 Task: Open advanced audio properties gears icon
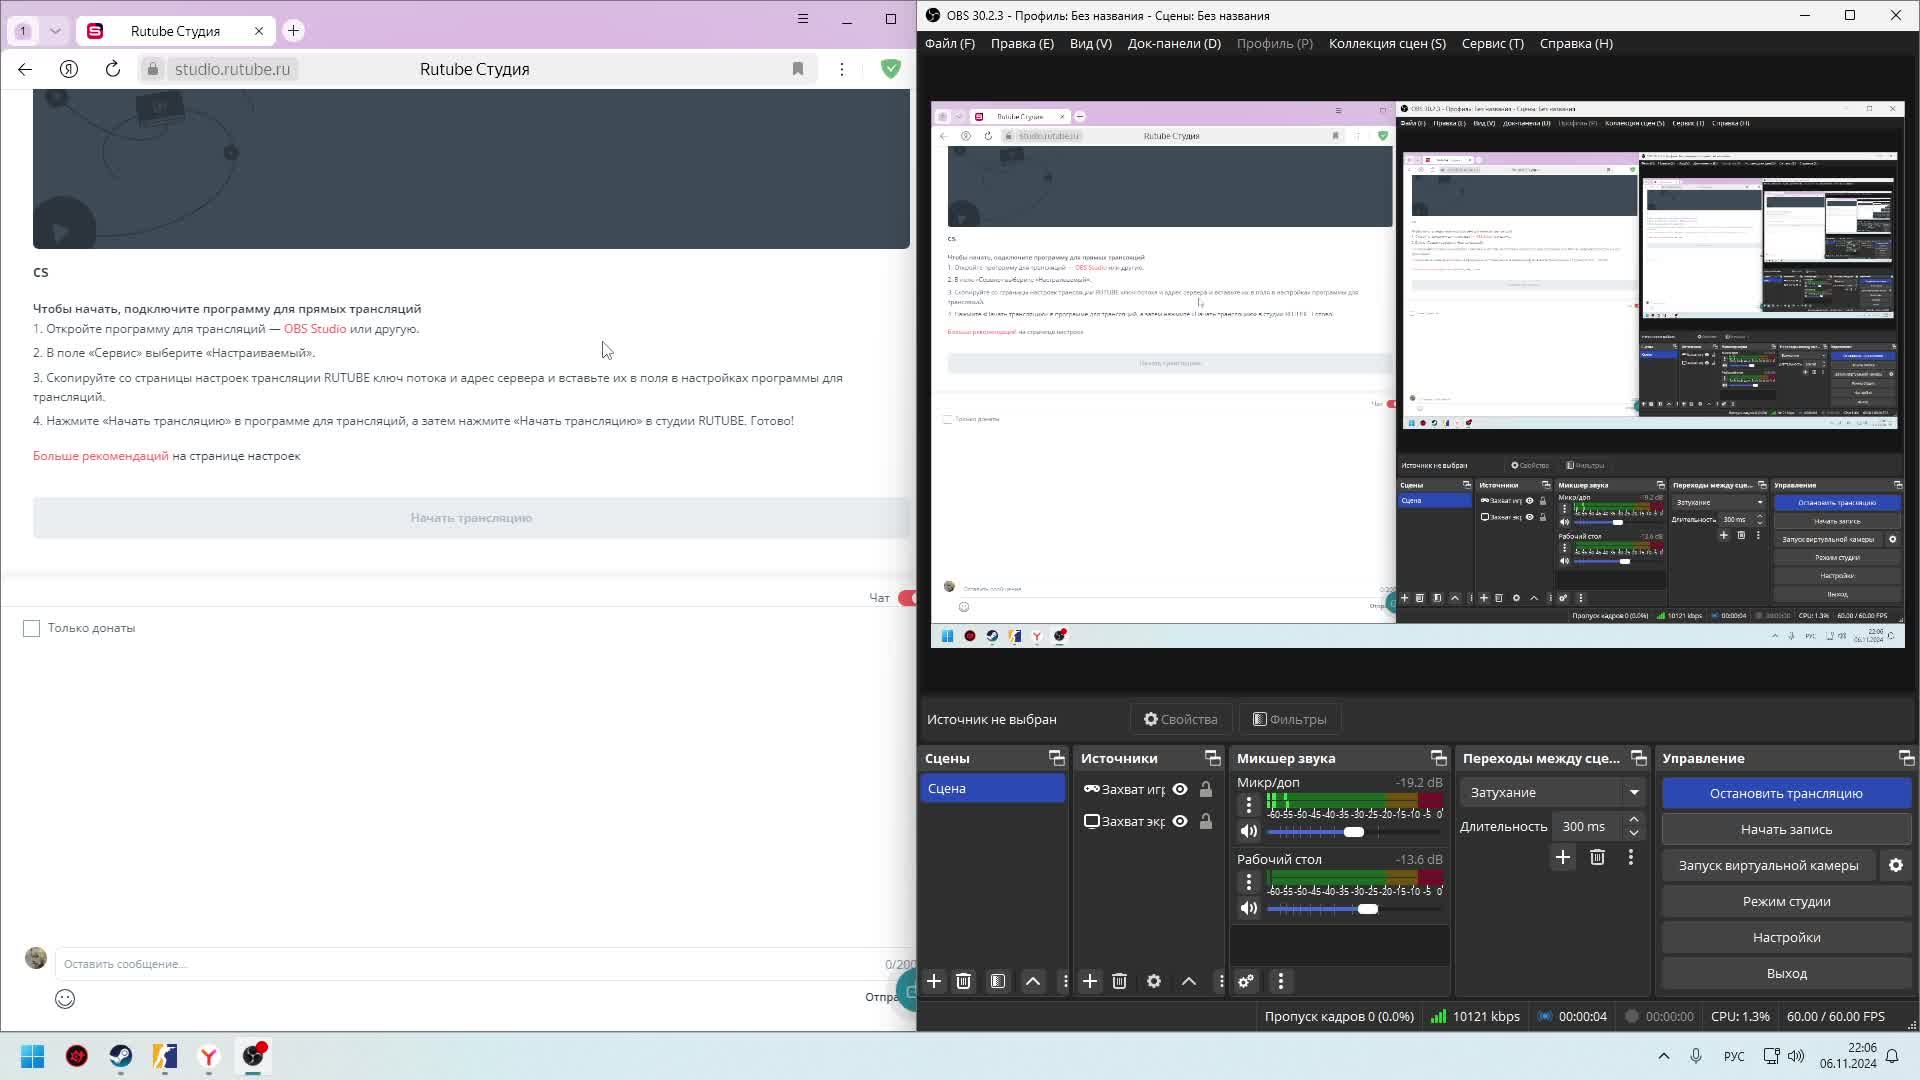tap(1246, 981)
